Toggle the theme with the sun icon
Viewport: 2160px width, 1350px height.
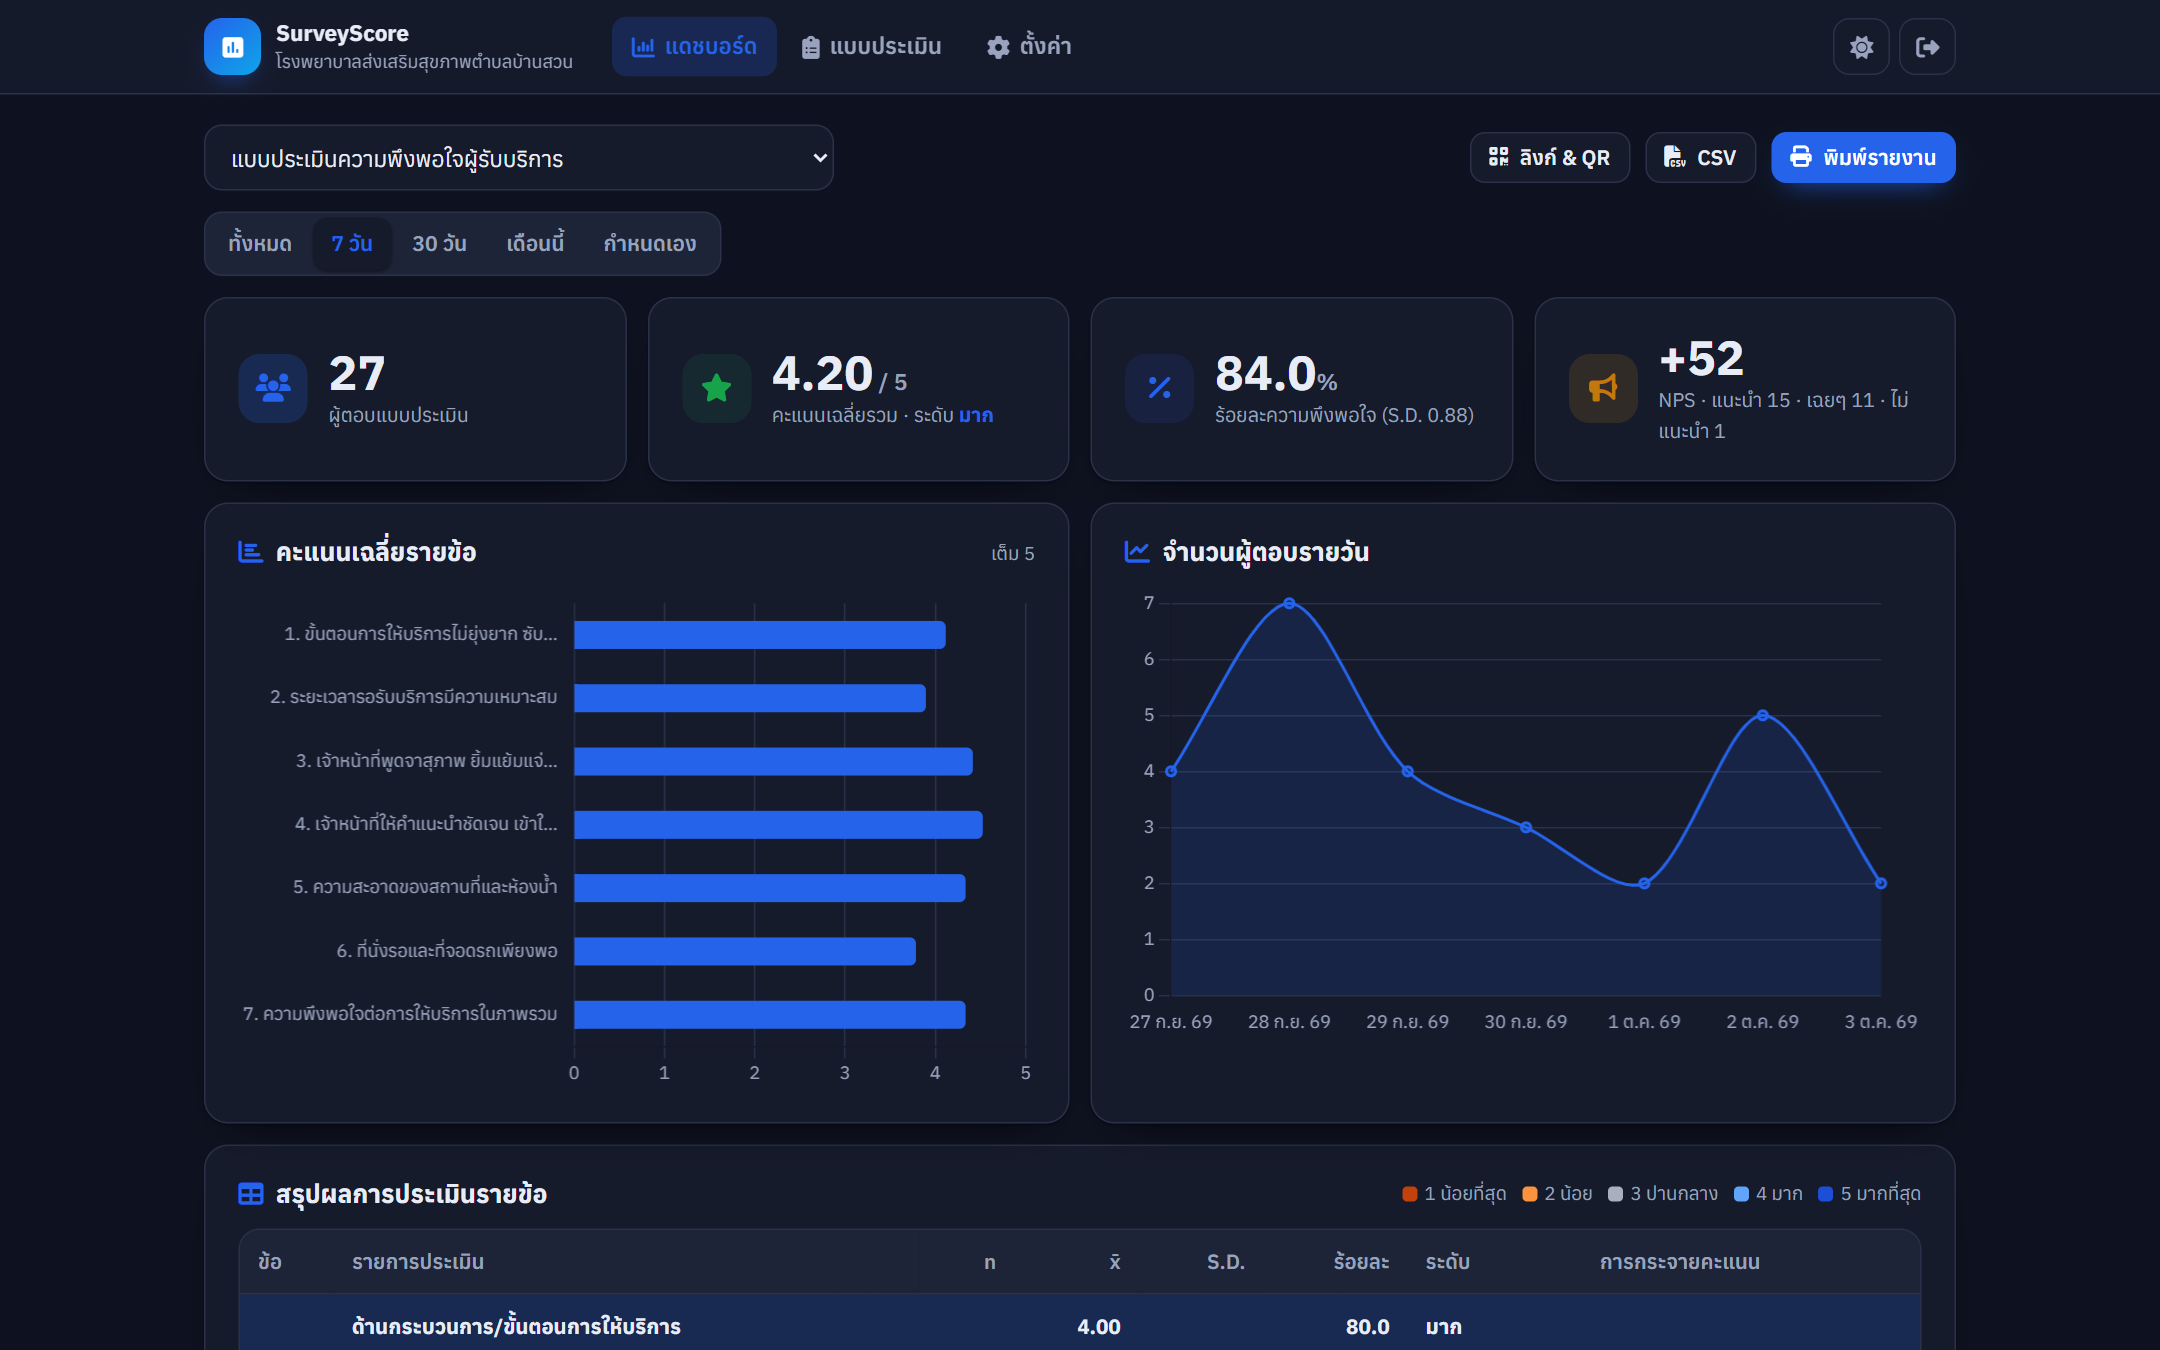(x=1861, y=47)
